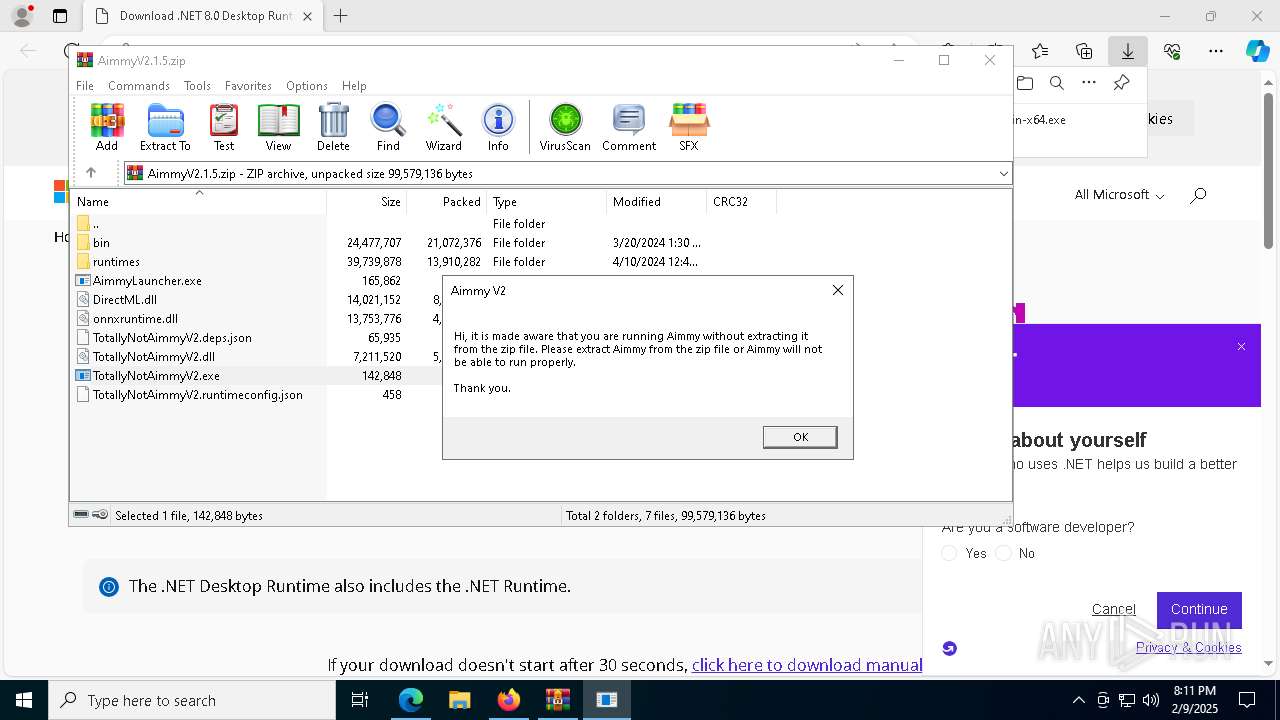Select TotallyNotAimmyV2.exe file
This screenshot has height=720, width=1280.
tap(156, 376)
